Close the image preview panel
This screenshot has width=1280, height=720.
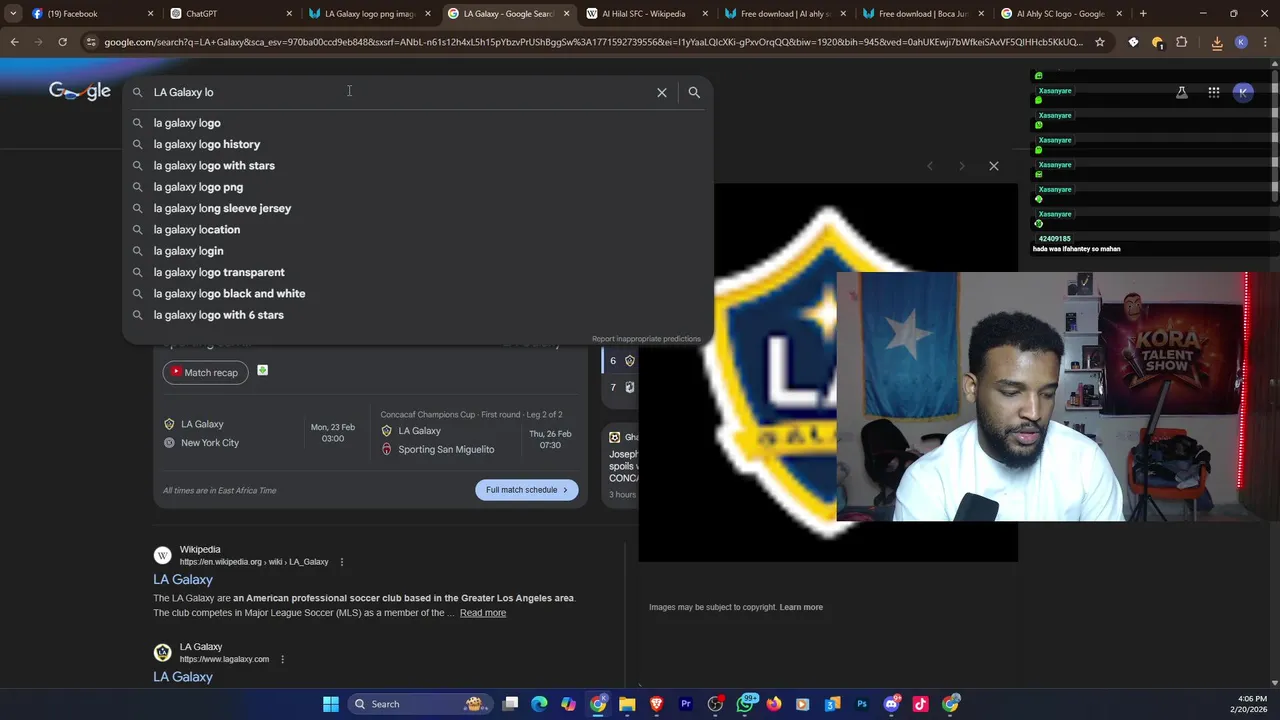click(x=994, y=166)
